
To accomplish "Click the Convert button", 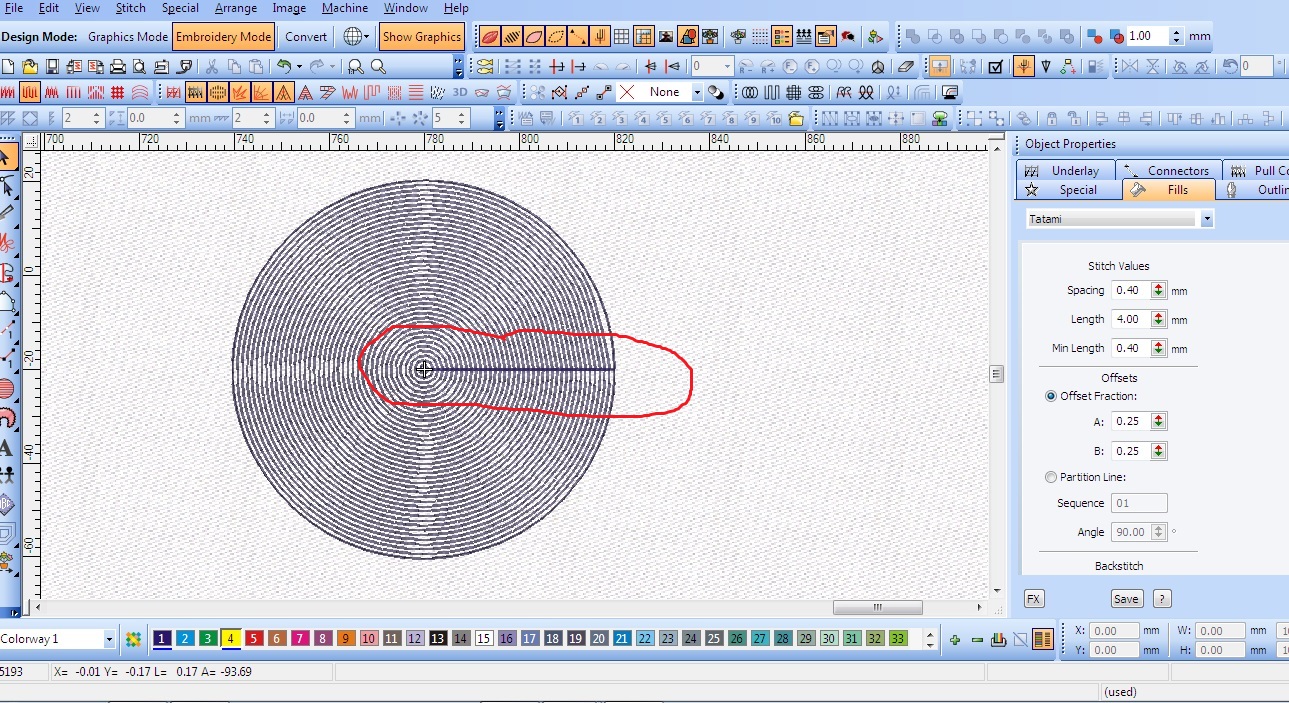I will (305, 37).
